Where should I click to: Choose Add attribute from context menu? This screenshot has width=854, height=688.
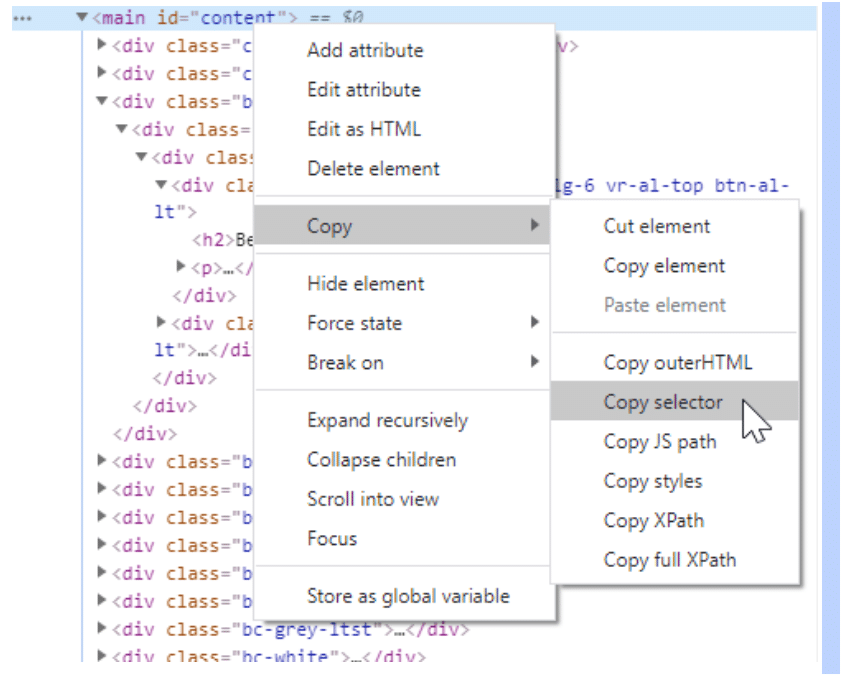click(x=364, y=50)
